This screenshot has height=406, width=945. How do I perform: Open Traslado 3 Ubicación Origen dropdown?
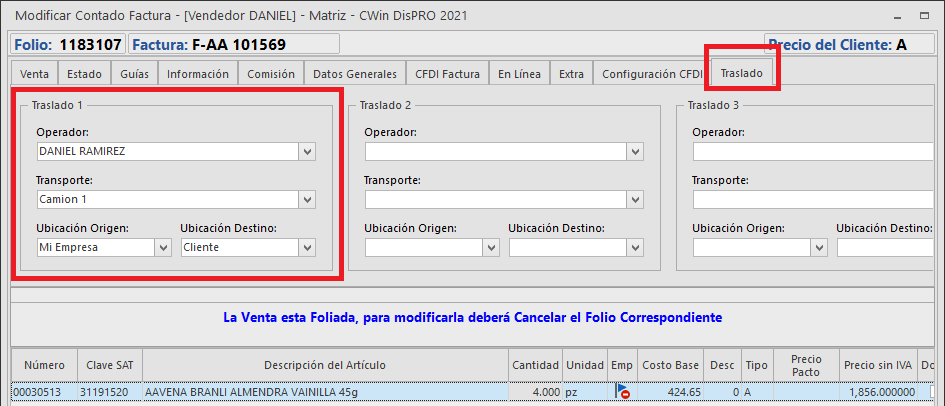819,247
